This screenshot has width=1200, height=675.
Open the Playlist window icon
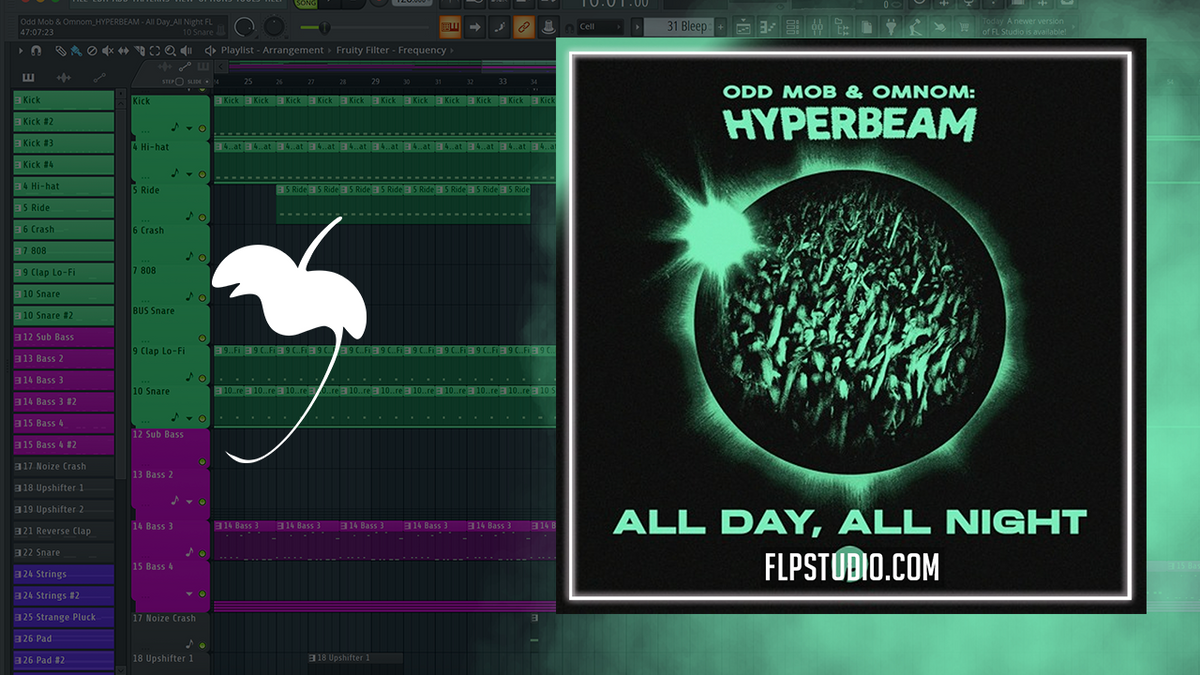[x=742, y=28]
